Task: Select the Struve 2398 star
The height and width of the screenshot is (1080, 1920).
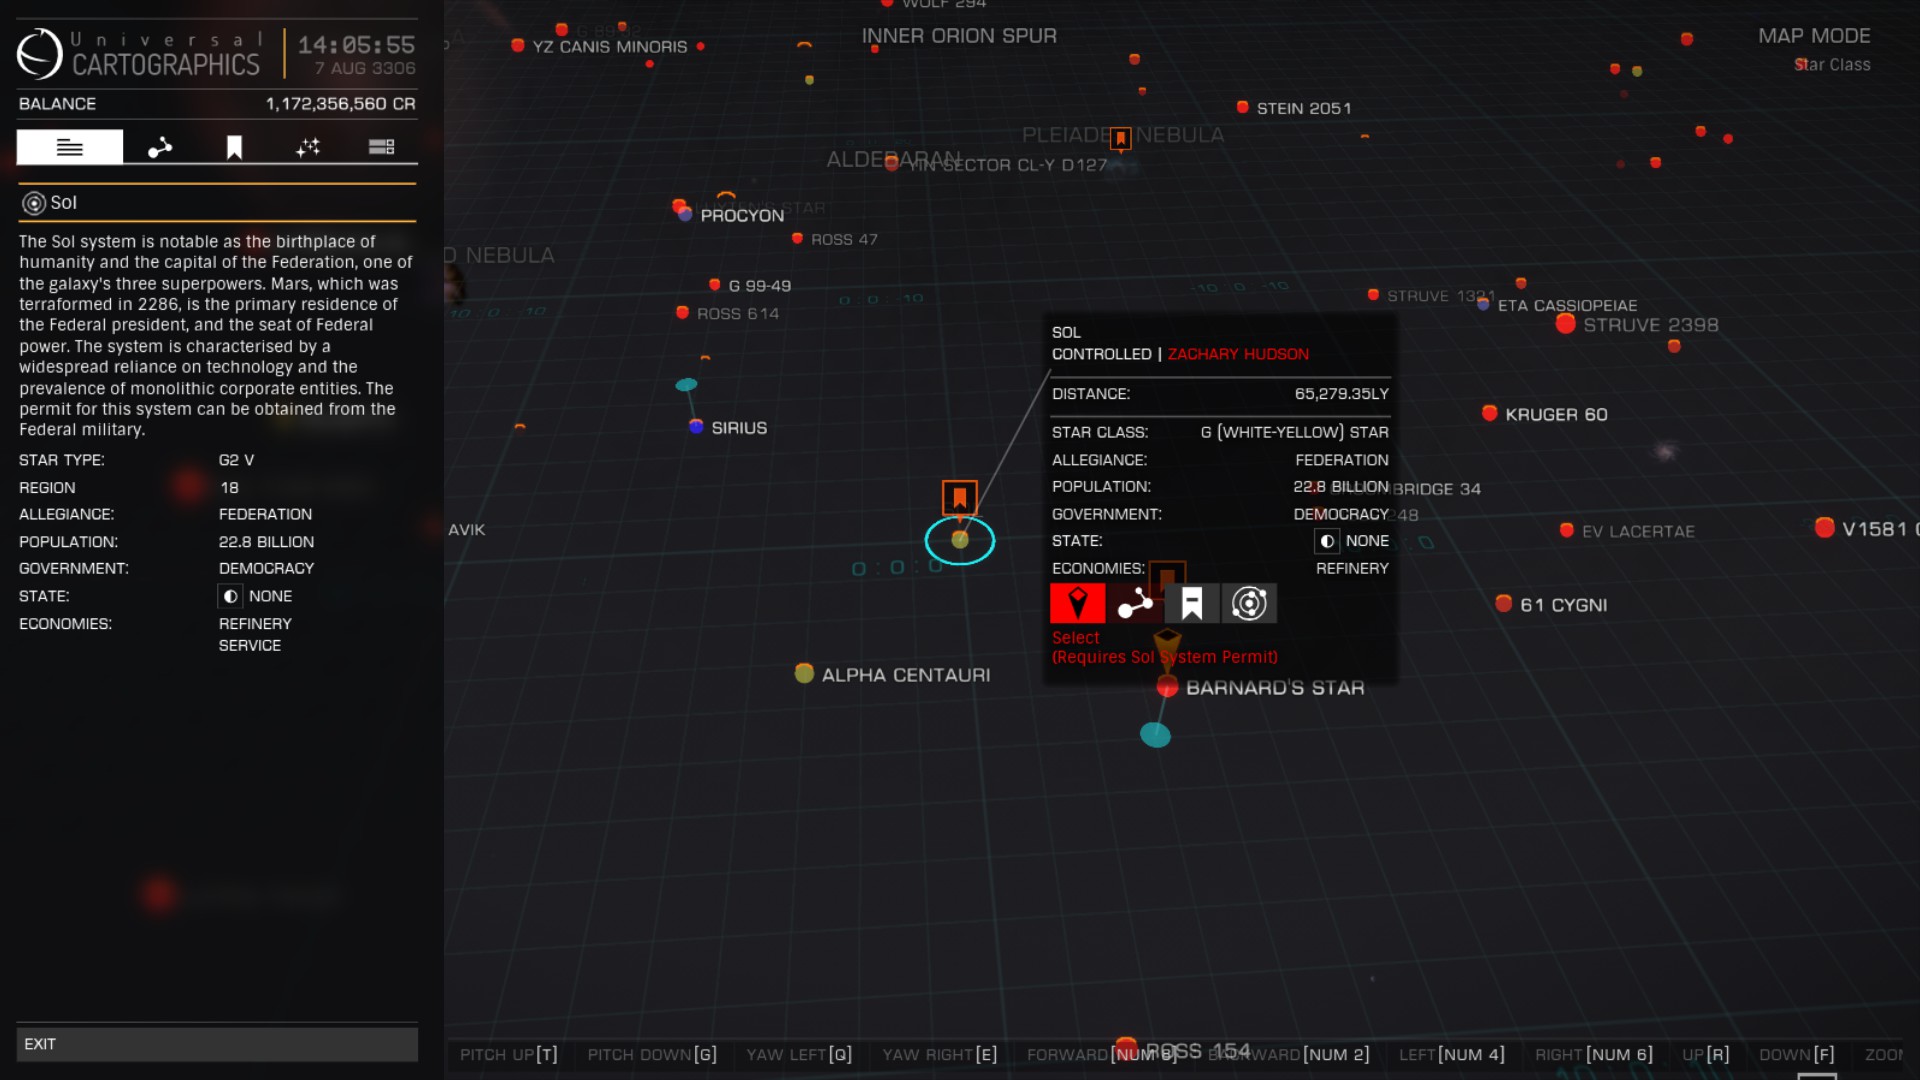Action: tap(1566, 323)
